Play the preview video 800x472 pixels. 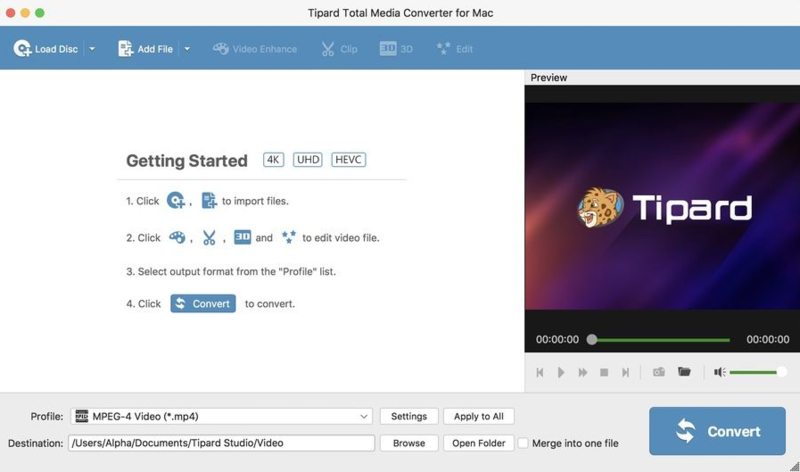coord(561,372)
